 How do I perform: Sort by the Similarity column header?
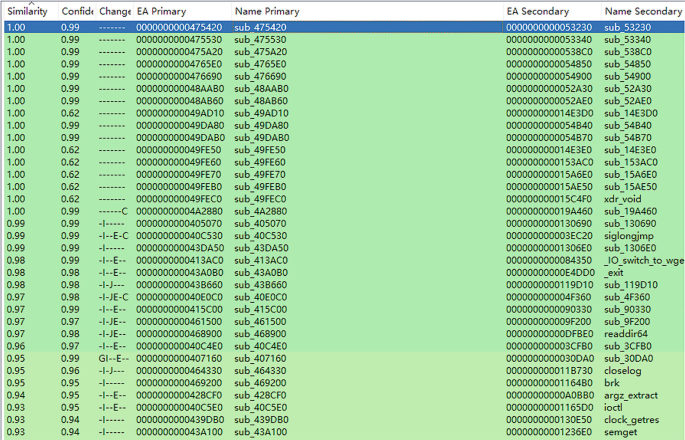click(x=28, y=9)
